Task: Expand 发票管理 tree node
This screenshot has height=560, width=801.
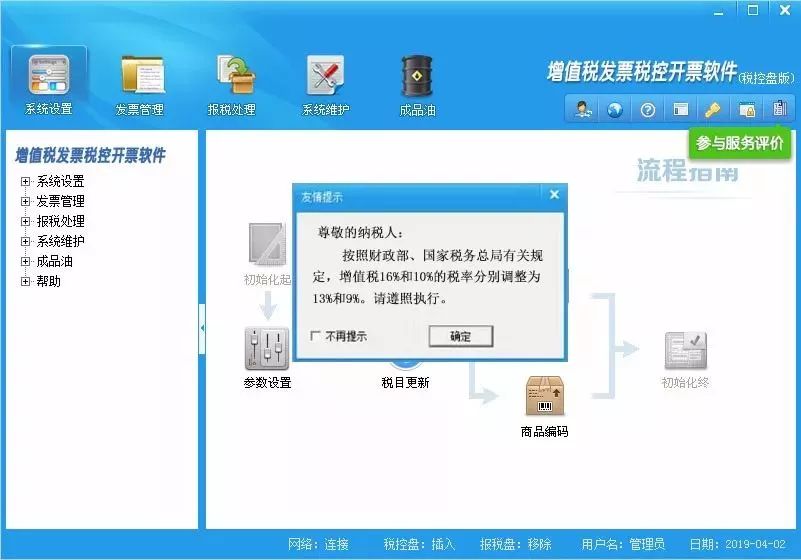Action: coord(25,202)
